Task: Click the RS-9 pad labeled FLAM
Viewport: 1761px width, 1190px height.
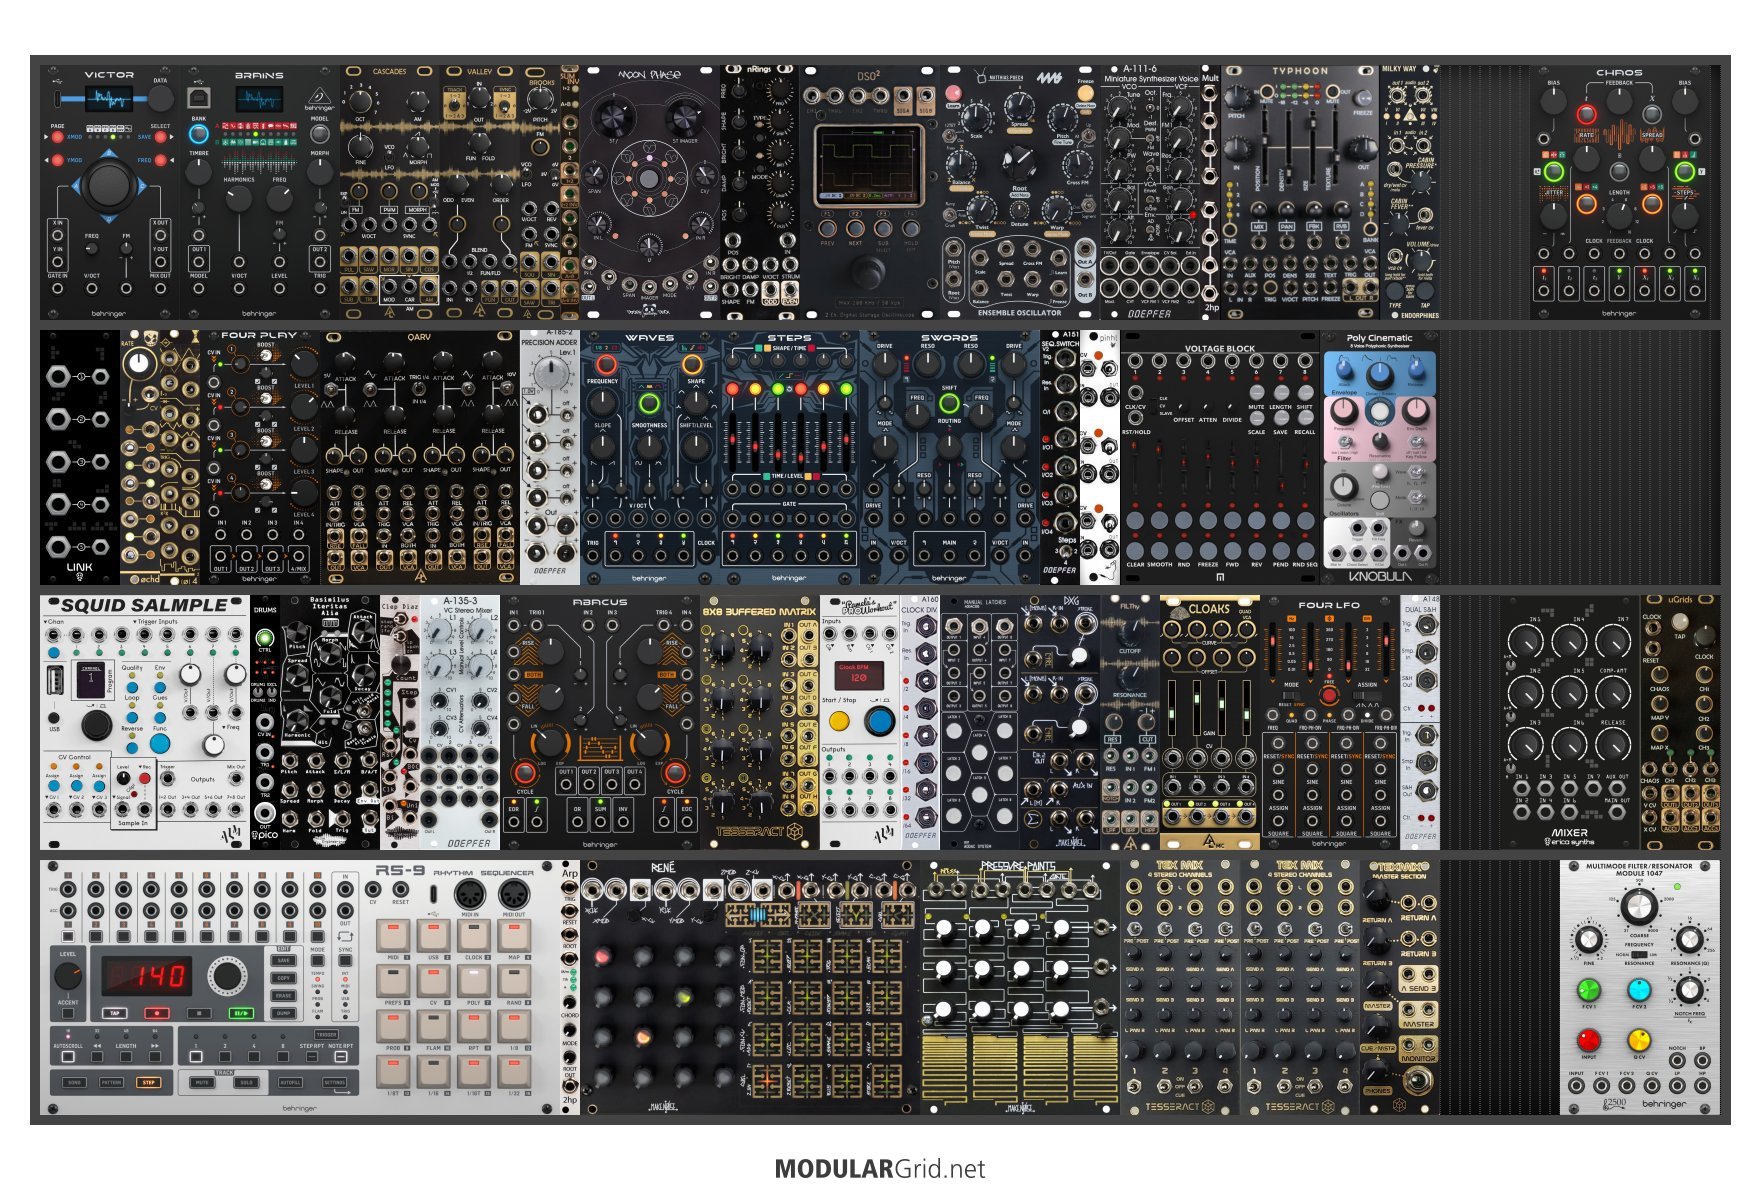Action: pos(433,1026)
